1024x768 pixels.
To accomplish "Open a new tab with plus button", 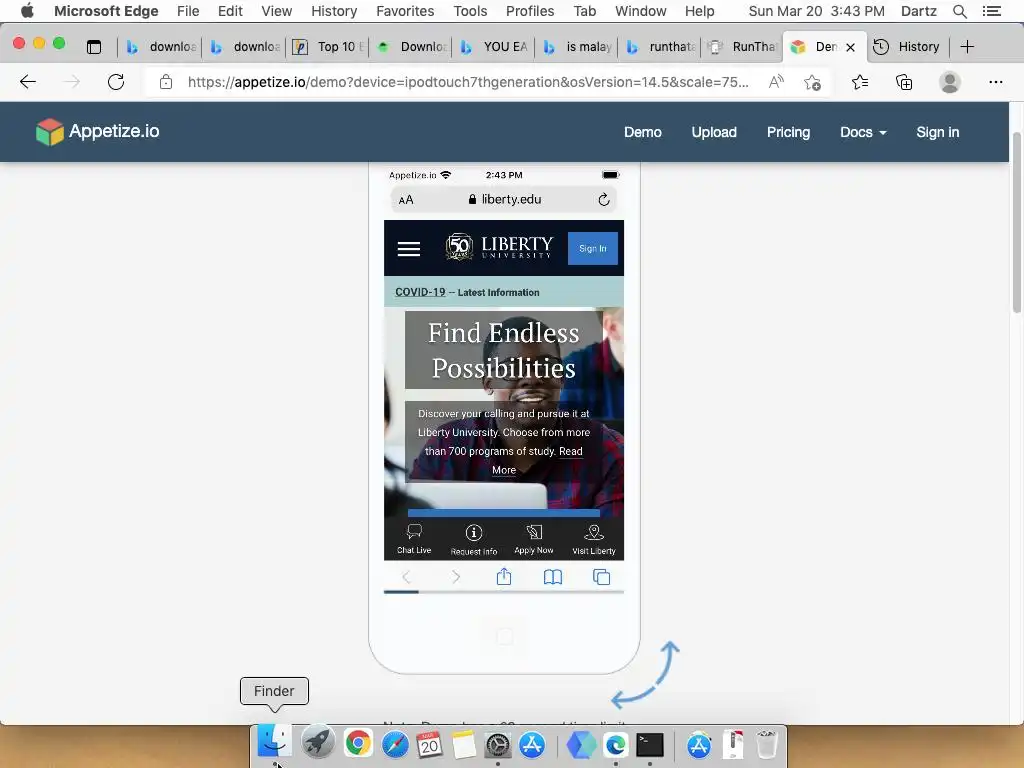I will (x=967, y=46).
